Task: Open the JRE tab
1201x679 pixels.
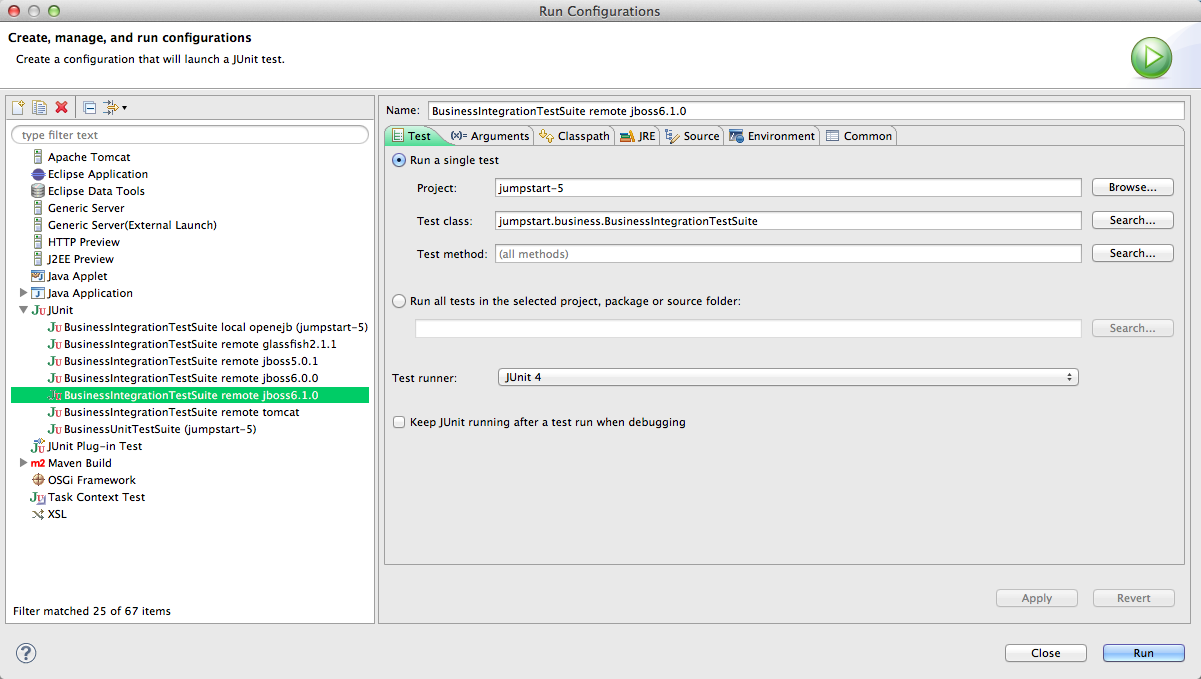Action: pos(638,136)
